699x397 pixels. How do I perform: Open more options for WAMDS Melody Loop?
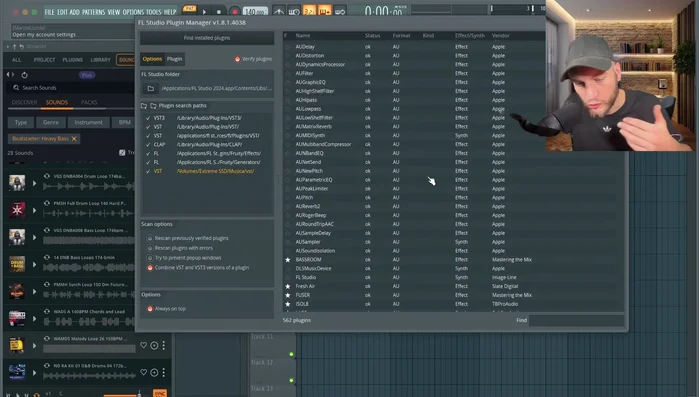pyautogui.click(x=164, y=345)
